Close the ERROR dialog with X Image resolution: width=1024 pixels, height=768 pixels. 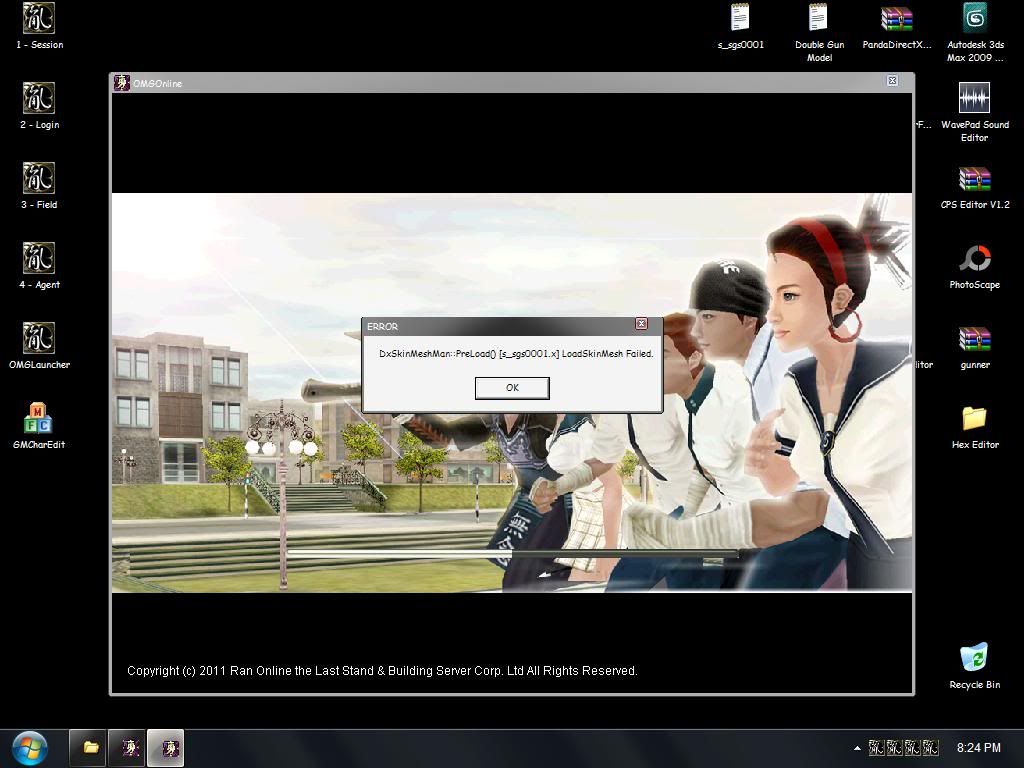tap(641, 324)
